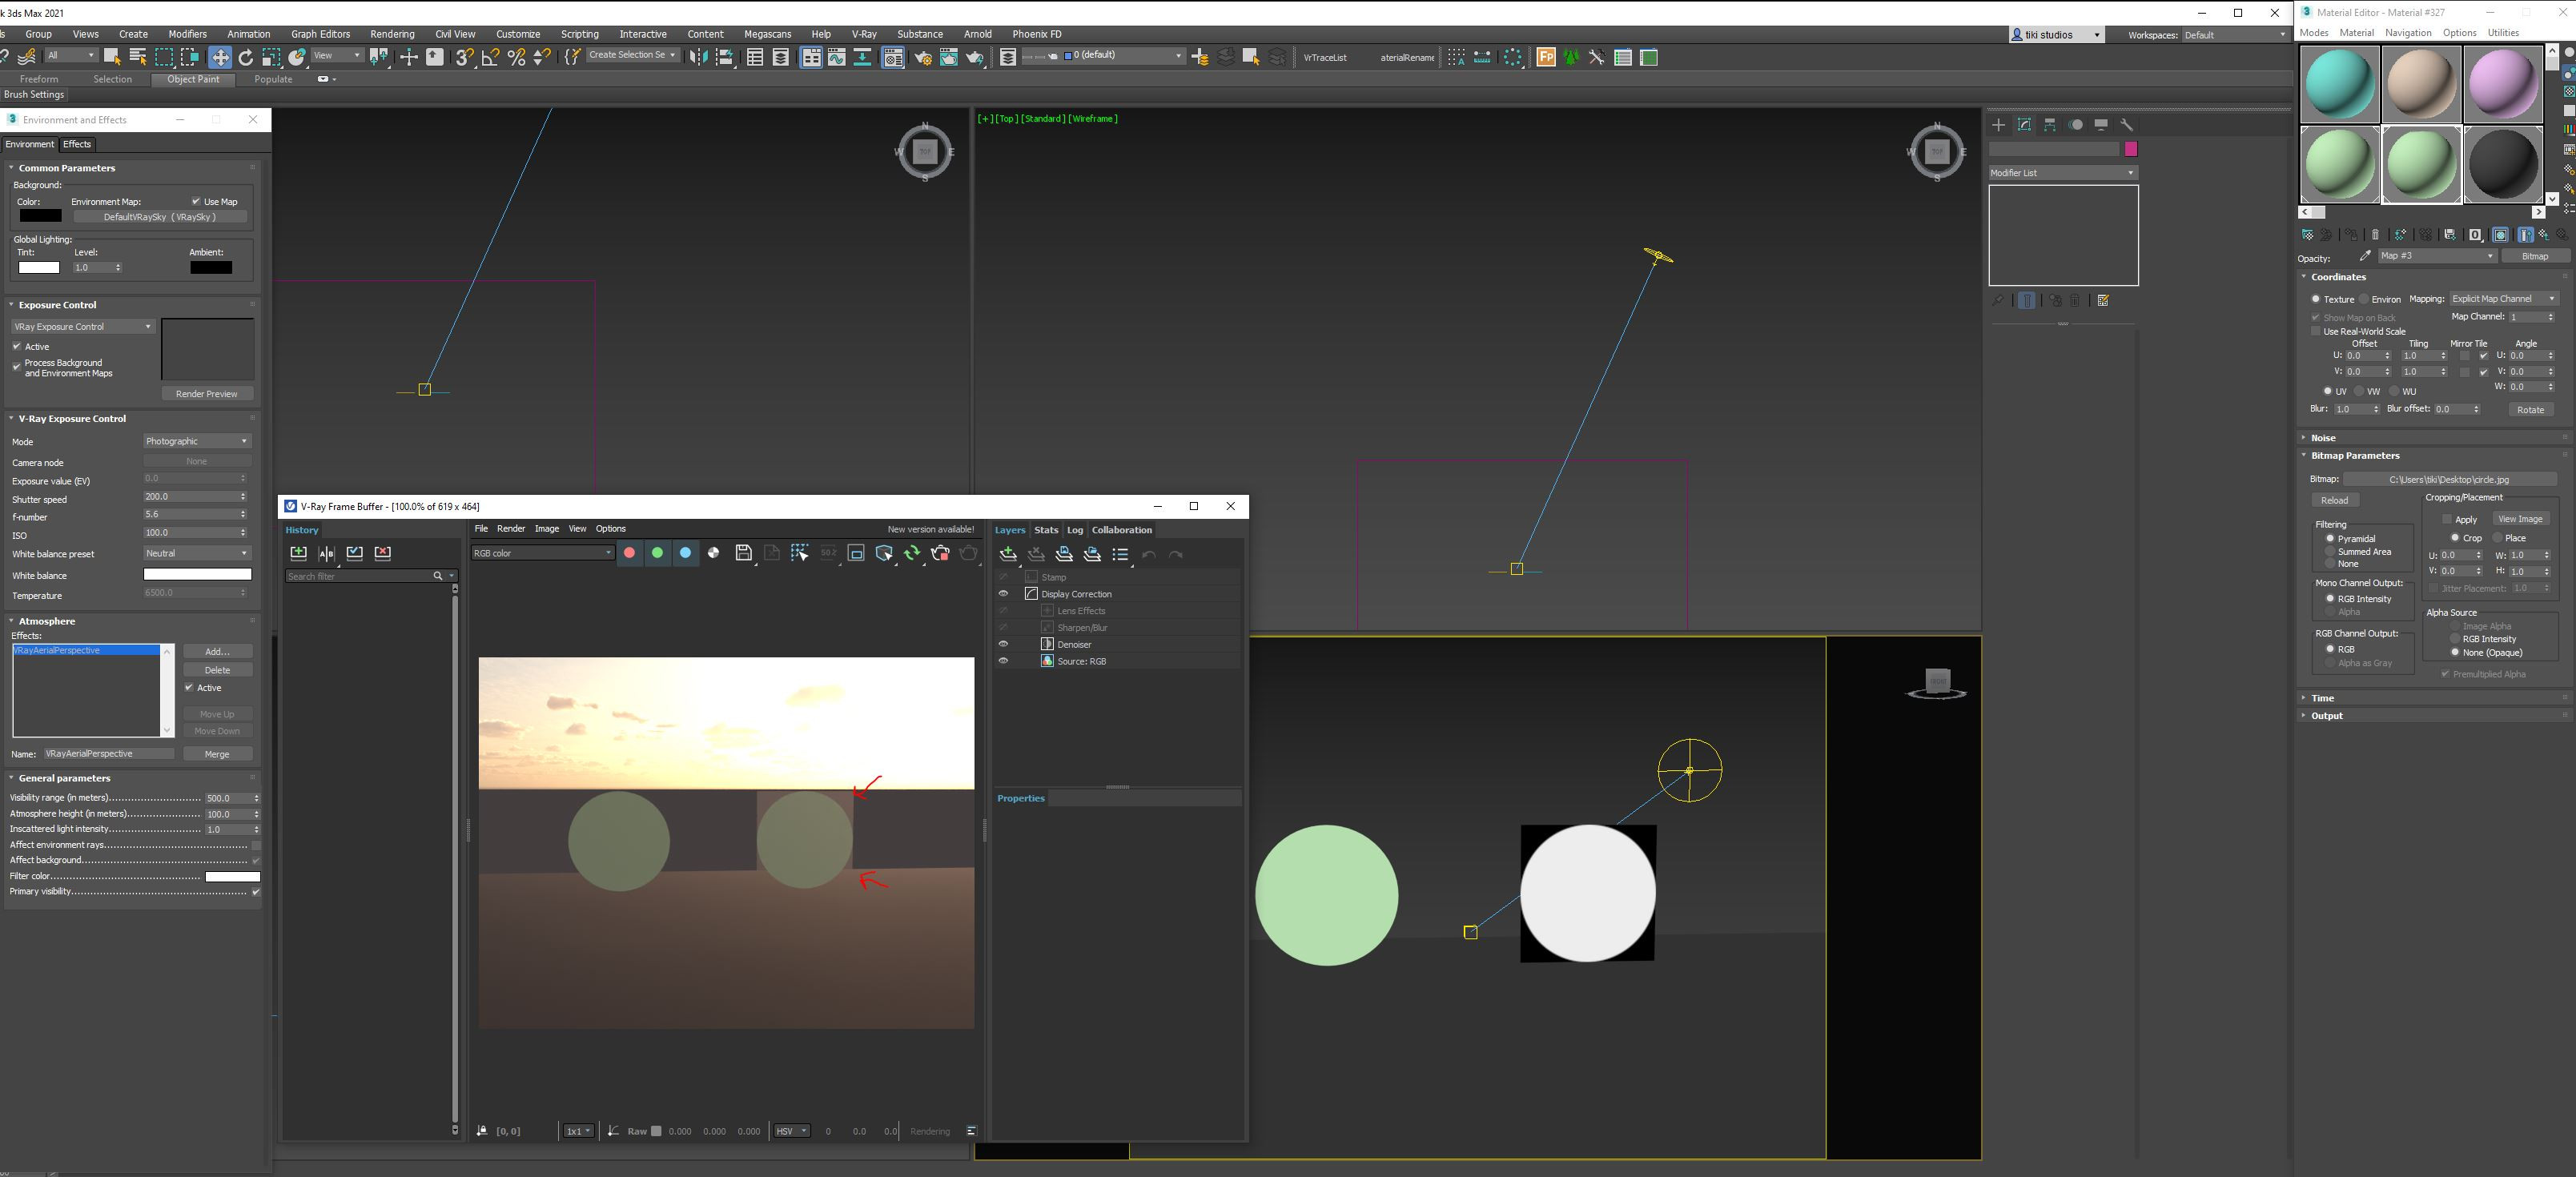2576x1177 pixels.
Task: Click Go to Parent in Material Editor
Action: (x=2543, y=235)
